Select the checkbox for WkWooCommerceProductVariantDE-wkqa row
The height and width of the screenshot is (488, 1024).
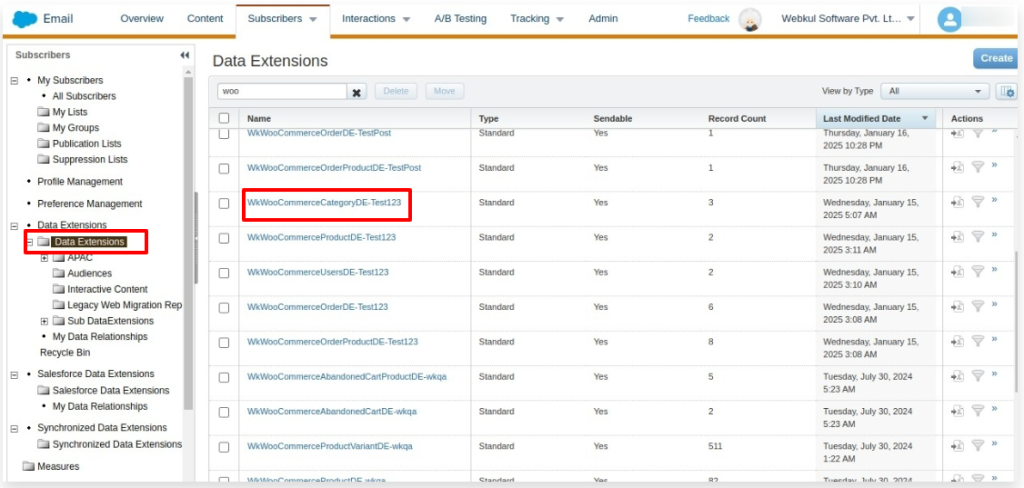(x=224, y=446)
